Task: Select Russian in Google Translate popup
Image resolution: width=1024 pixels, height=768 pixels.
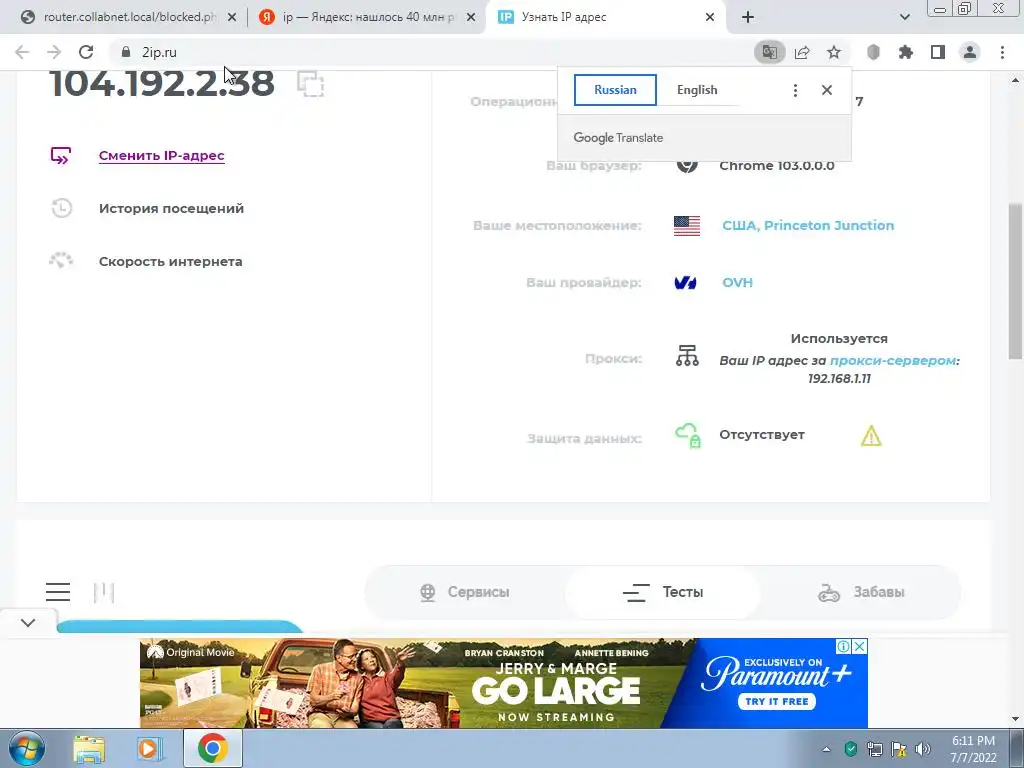Action: (x=615, y=90)
